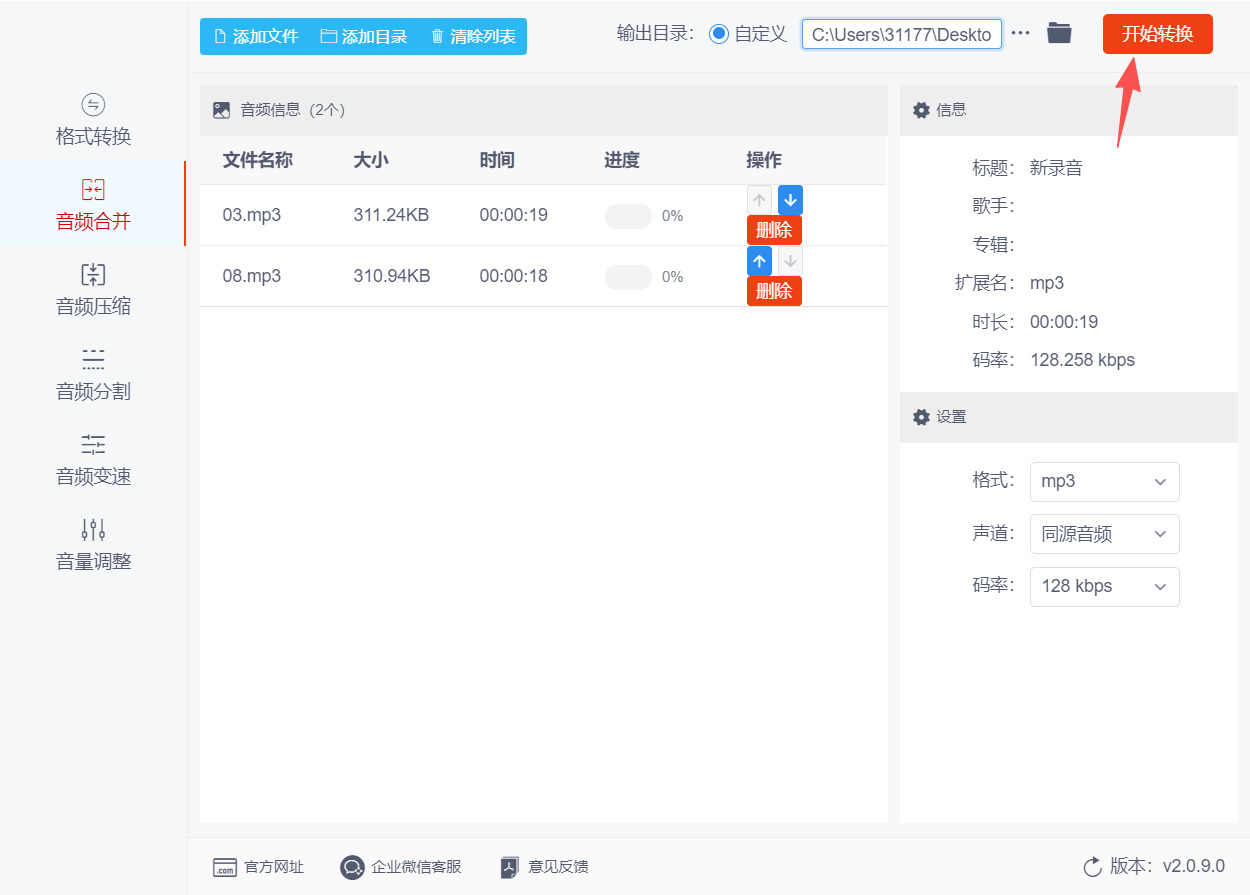The width and height of the screenshot is (1250, 895).
Task: Click the 00:00:18 duration cell
Action: pos(513,276)
